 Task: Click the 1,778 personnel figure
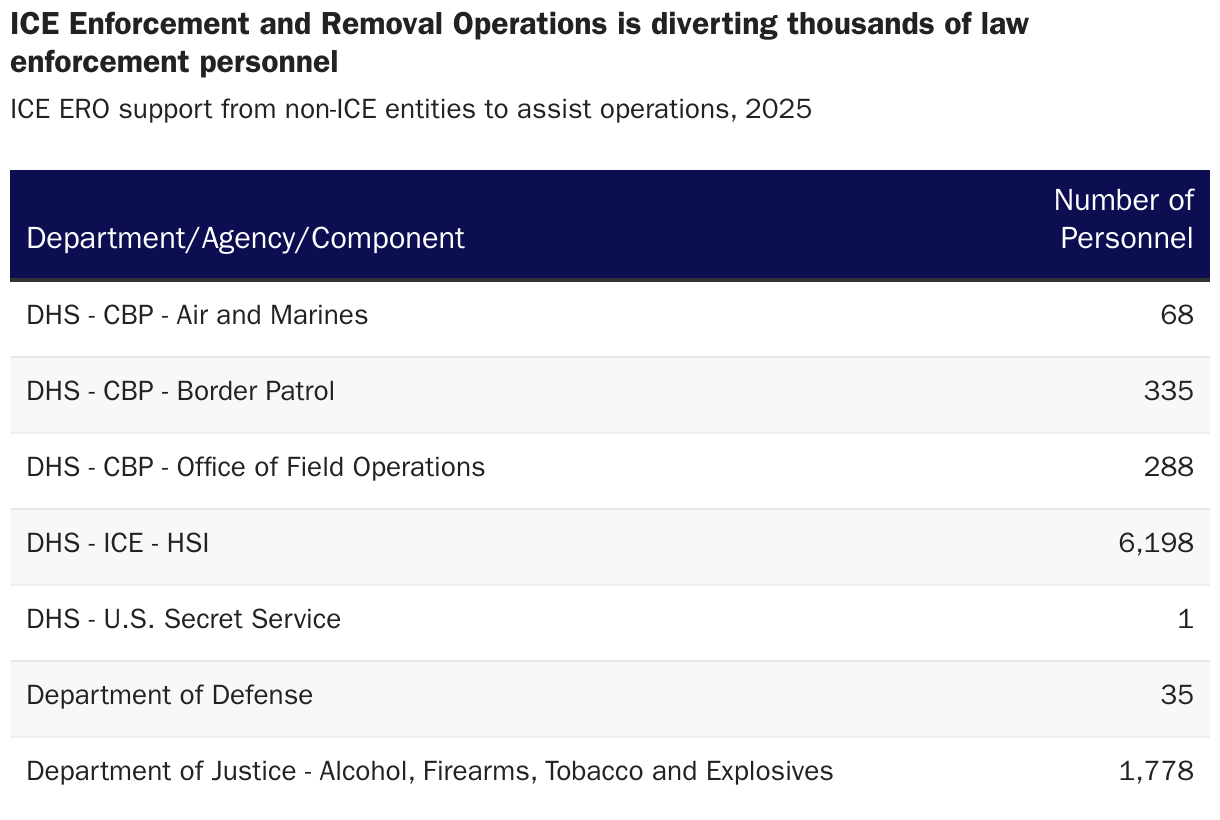[1156, 771]
